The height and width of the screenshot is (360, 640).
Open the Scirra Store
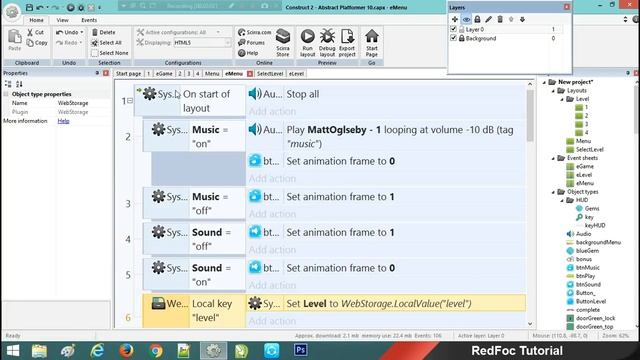pos(283,42)
